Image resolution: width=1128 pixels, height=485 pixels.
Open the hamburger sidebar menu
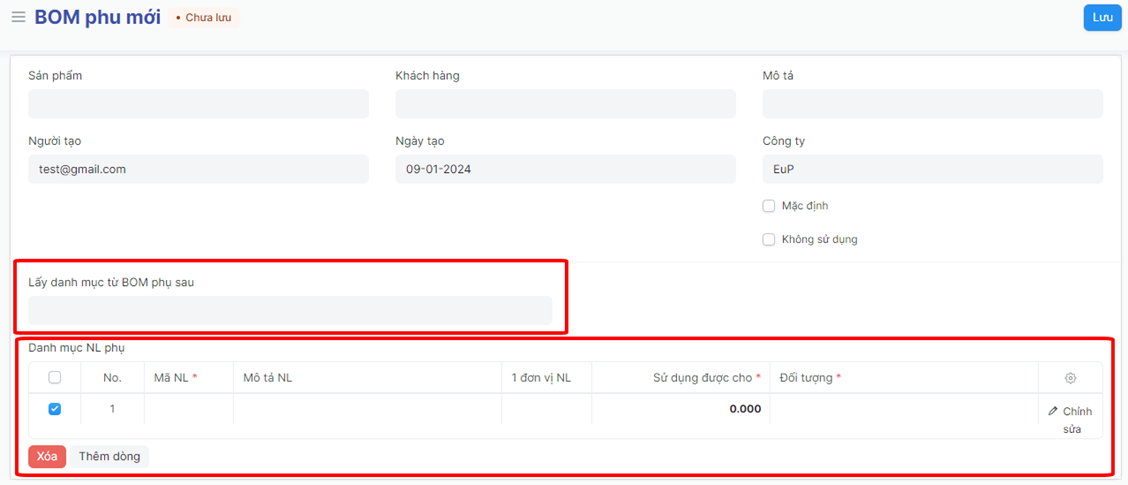(18, 18)
